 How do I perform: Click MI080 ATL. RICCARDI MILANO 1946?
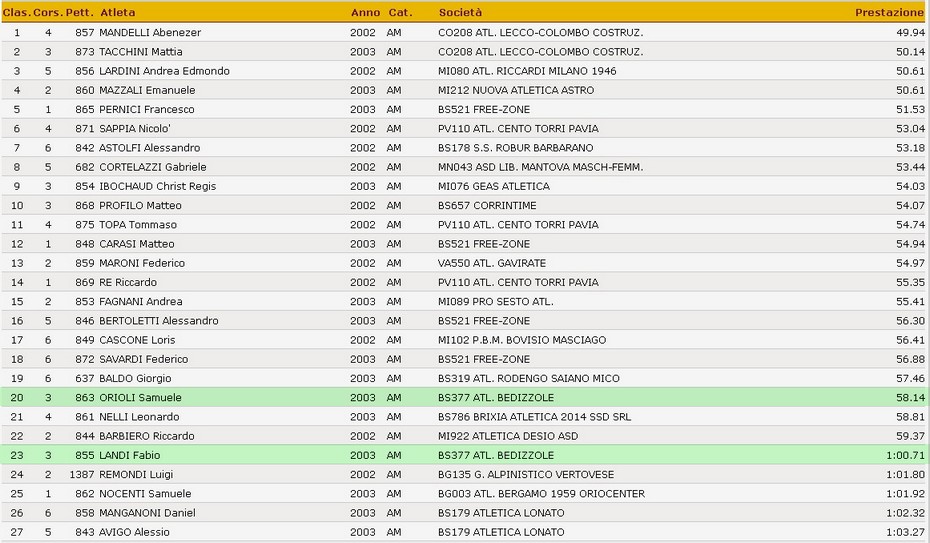click(527, 71)
